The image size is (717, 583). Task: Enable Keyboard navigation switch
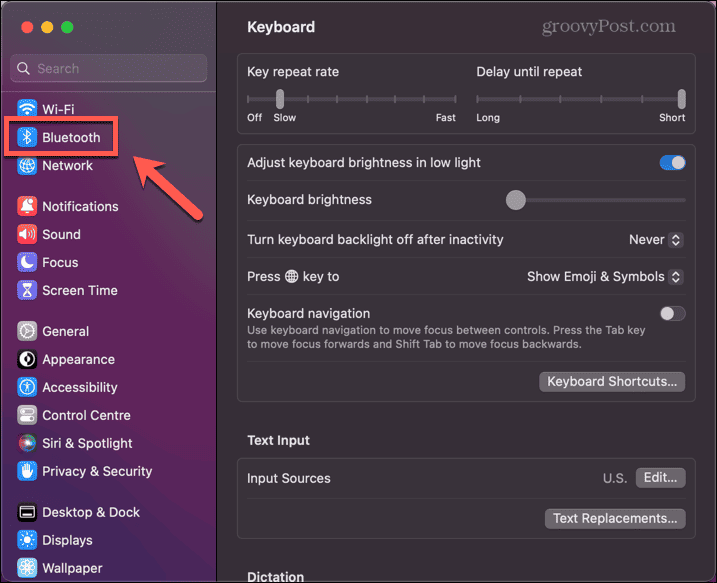pos(672,313)
